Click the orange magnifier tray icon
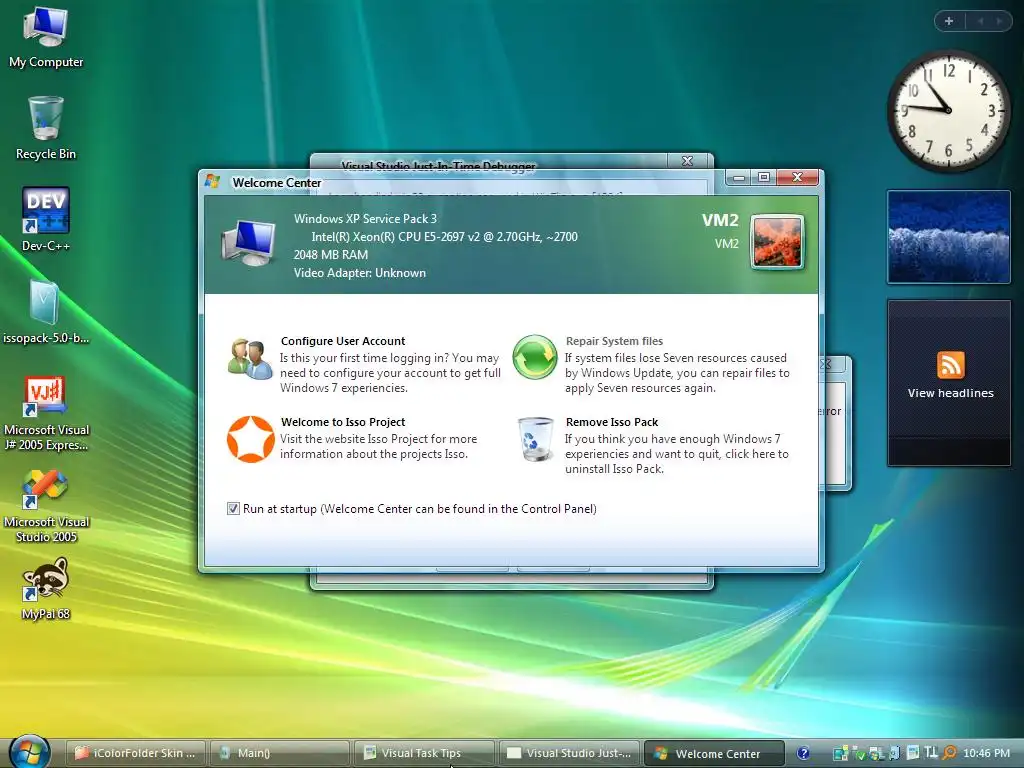The width and height of the screenshot is (1024, 768). [950, 753]
